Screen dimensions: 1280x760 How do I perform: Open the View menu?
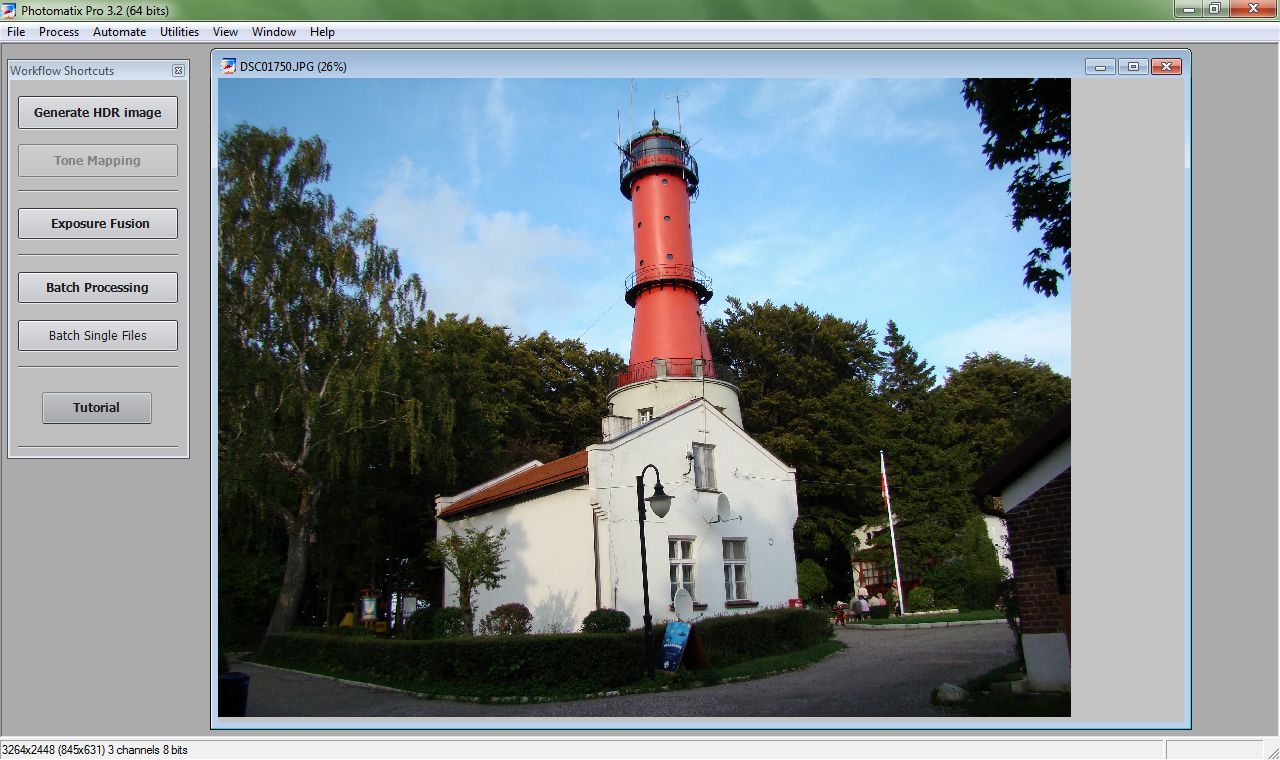pyautogui.click(x=225, y=32)
